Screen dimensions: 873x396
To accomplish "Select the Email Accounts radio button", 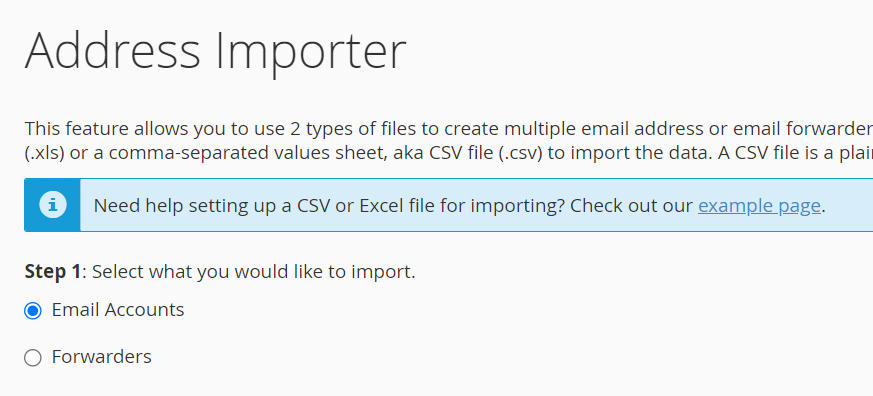I will [x=33, y=310].
